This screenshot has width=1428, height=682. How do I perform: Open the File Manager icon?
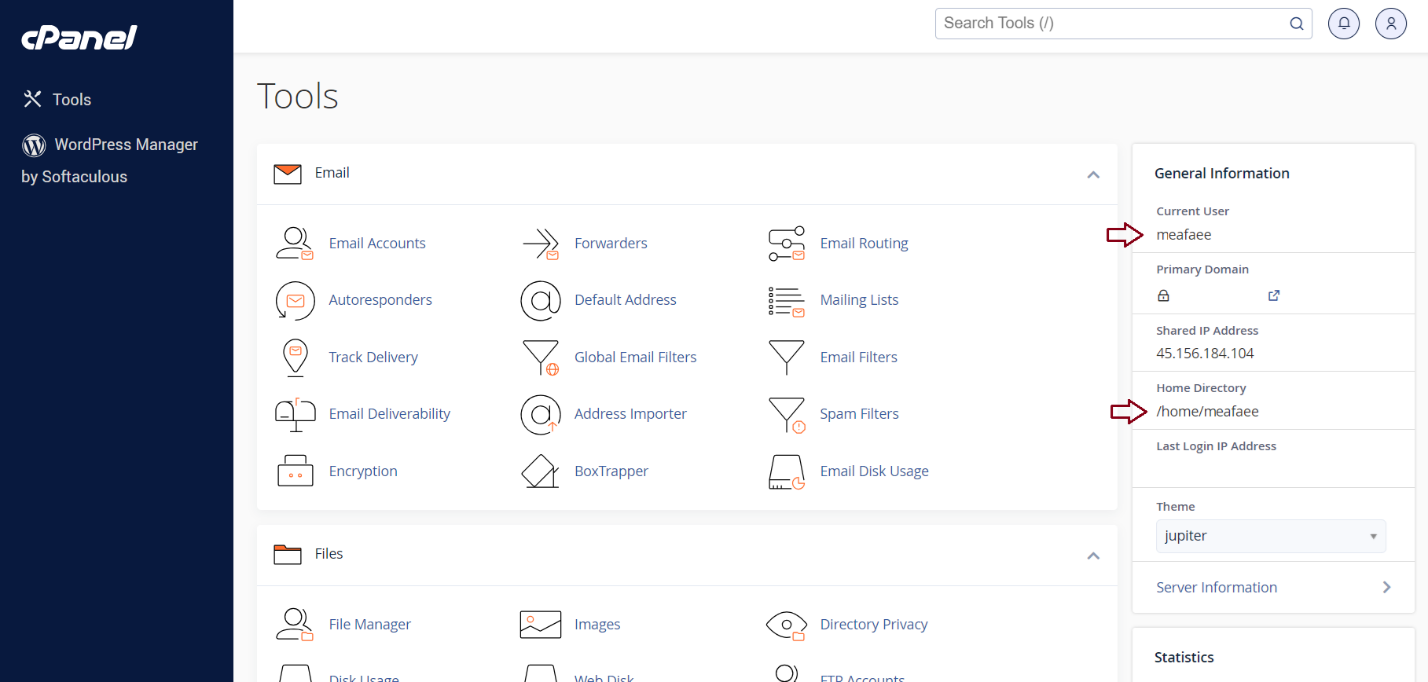[x=295, y=624]
